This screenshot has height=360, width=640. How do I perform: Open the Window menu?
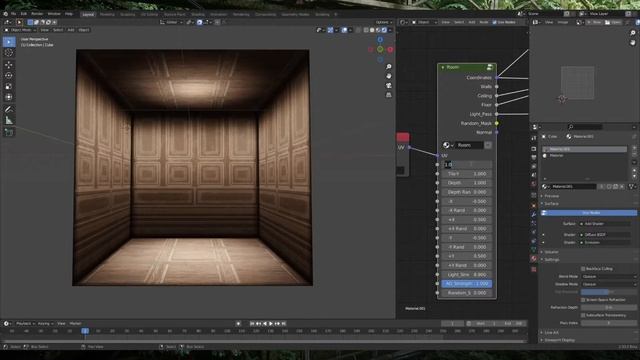(54, 14)
